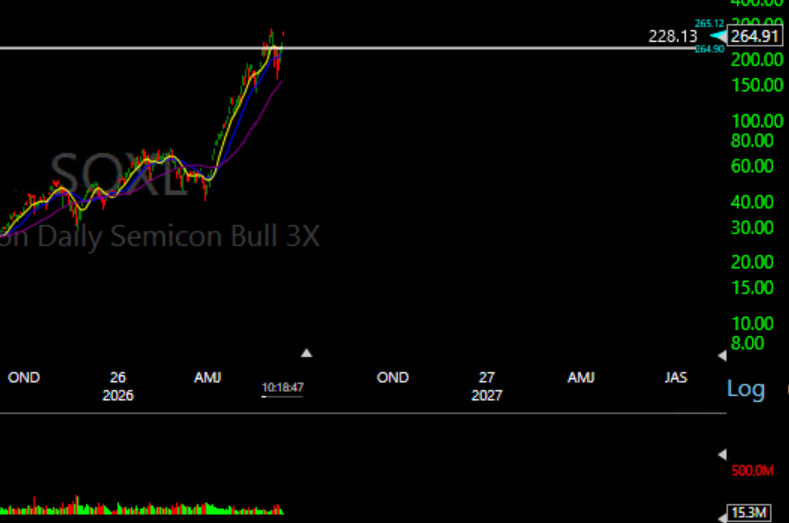789x523 pixels.
Task: Click the cyan arrow price marker
Action: tap(718, 36)
